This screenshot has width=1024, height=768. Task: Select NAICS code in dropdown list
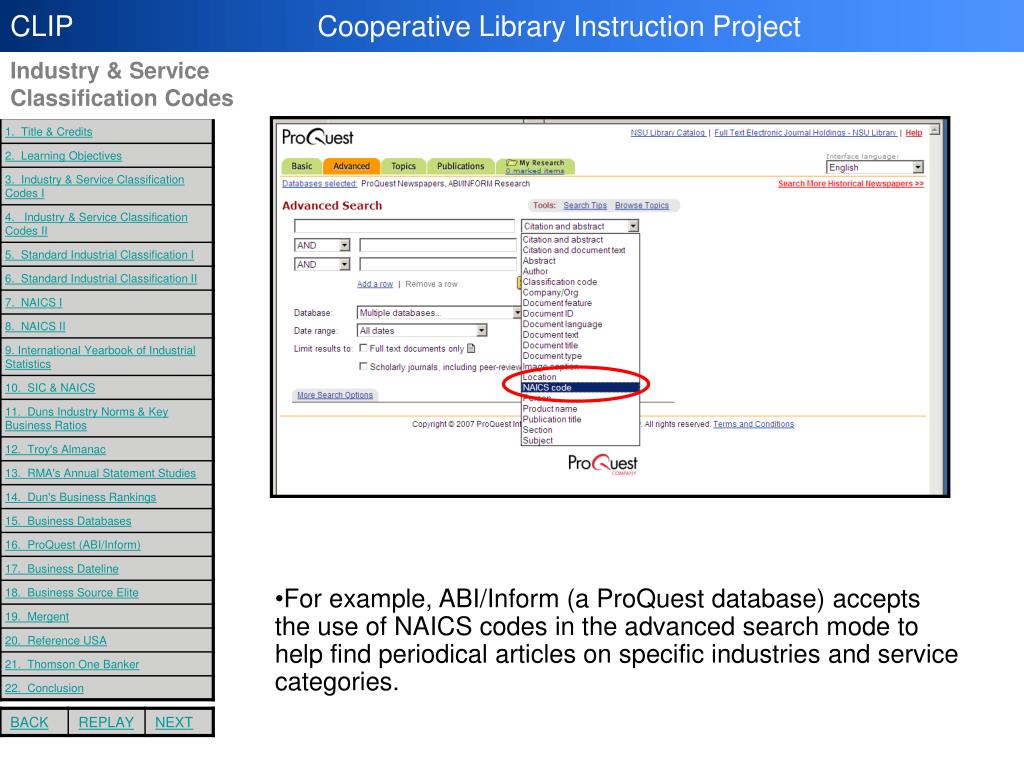coord(580,388)
